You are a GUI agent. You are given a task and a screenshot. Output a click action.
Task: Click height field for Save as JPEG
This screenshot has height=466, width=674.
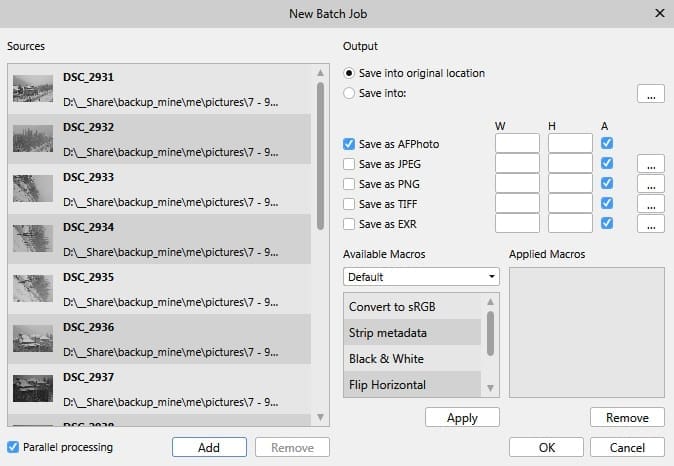point(570,163)
